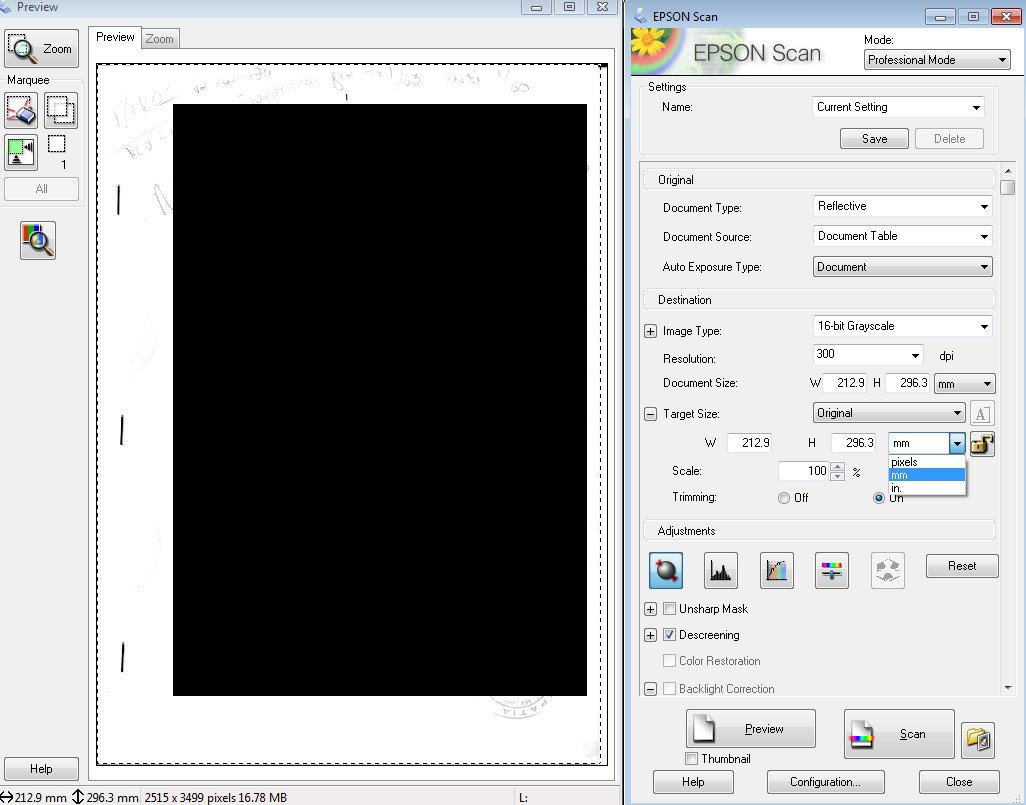Open the Tone Correction icon
The height and width of the screenshot is (805, 1026).
[776, 570]
